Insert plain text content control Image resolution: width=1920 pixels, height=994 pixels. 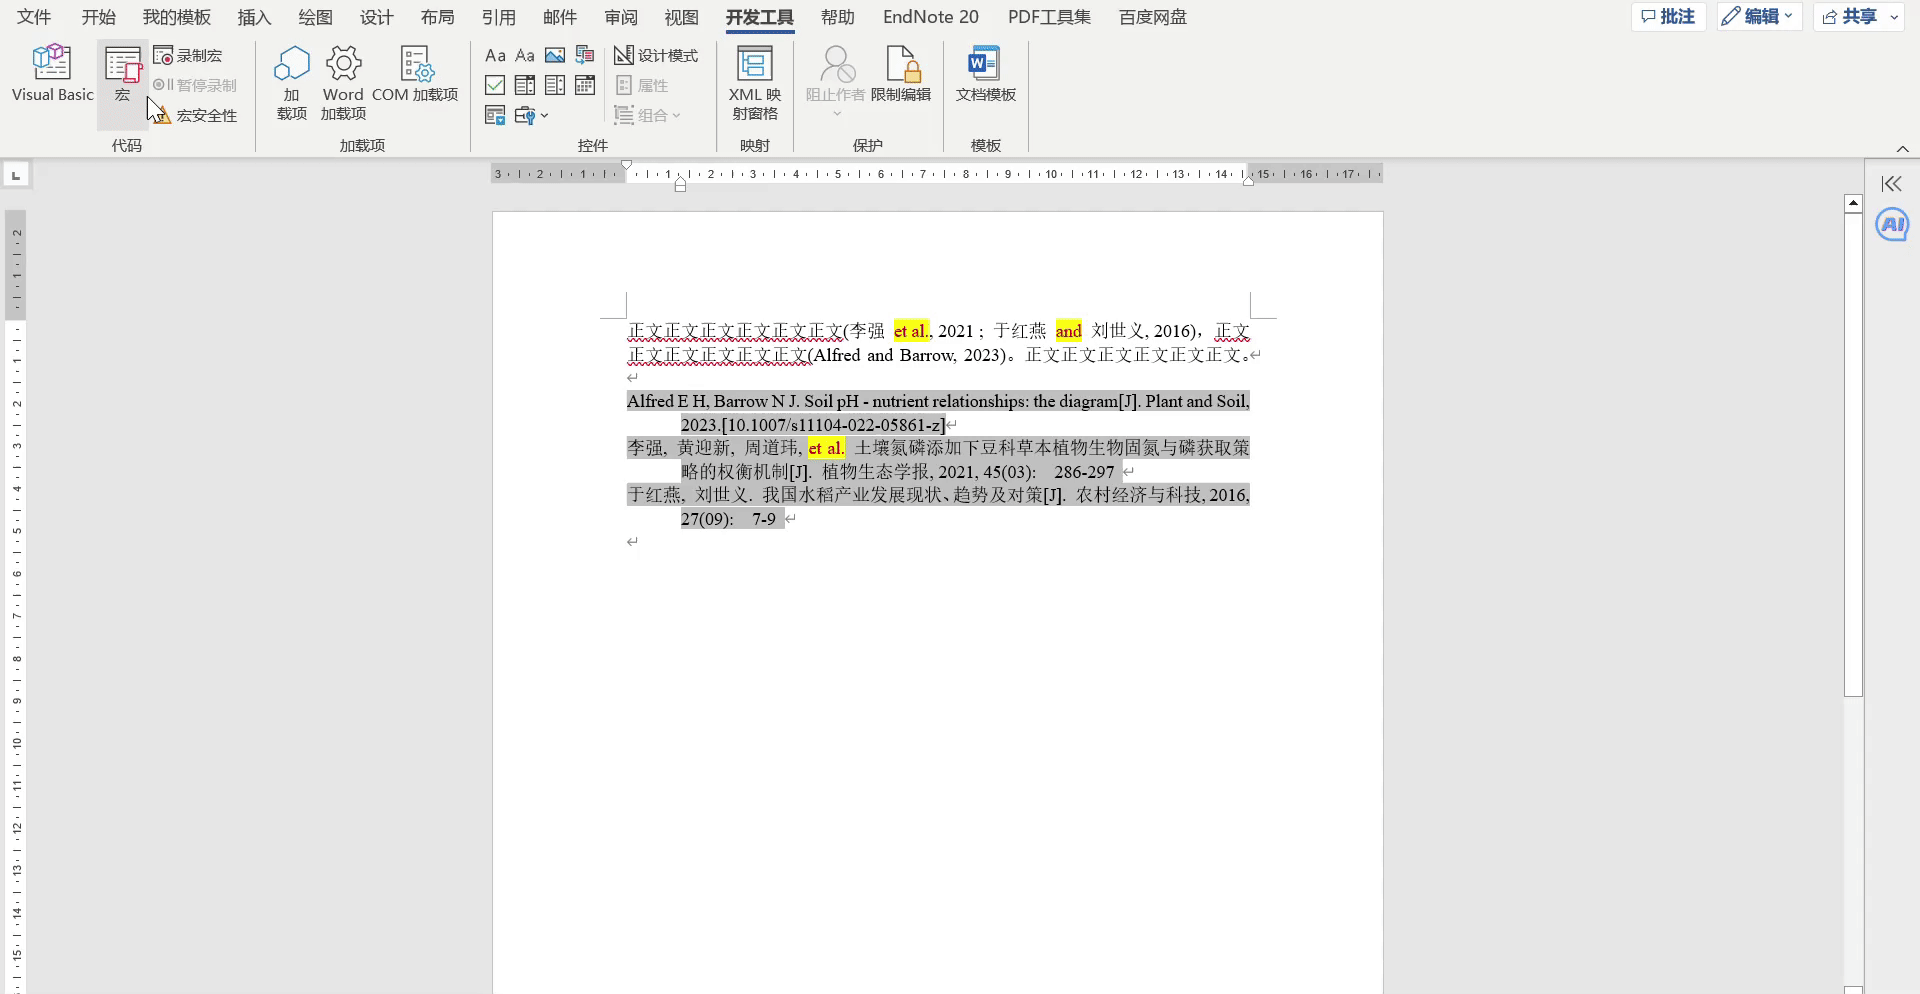point(525,55)
